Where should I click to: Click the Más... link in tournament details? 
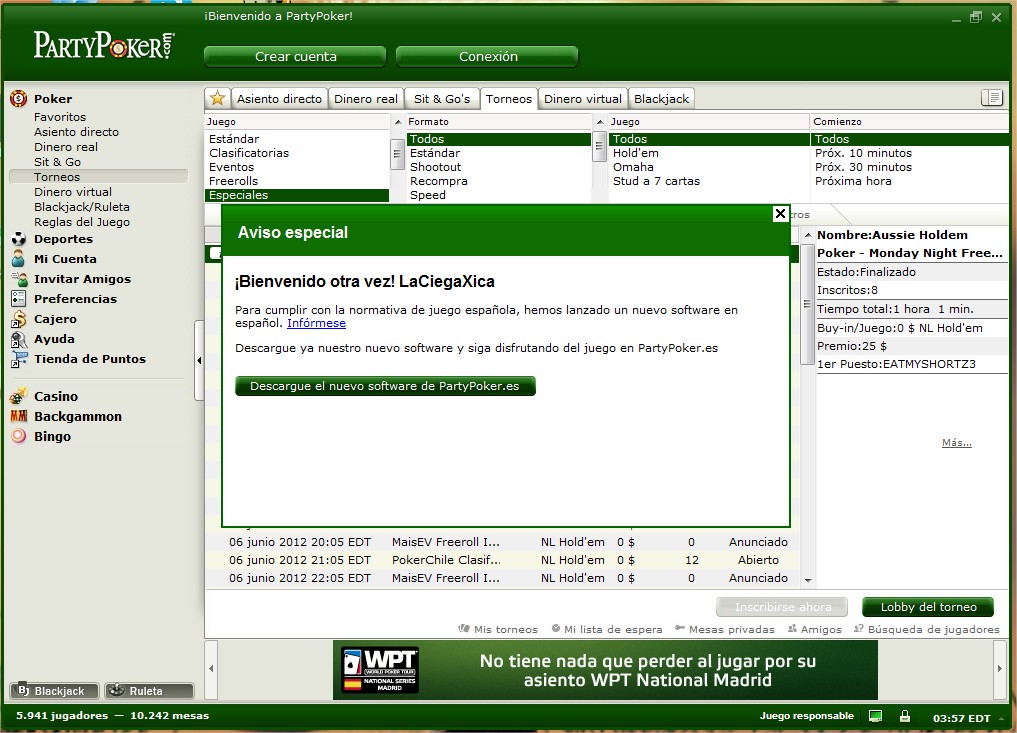pyautogui.click(x=957, y=442)
